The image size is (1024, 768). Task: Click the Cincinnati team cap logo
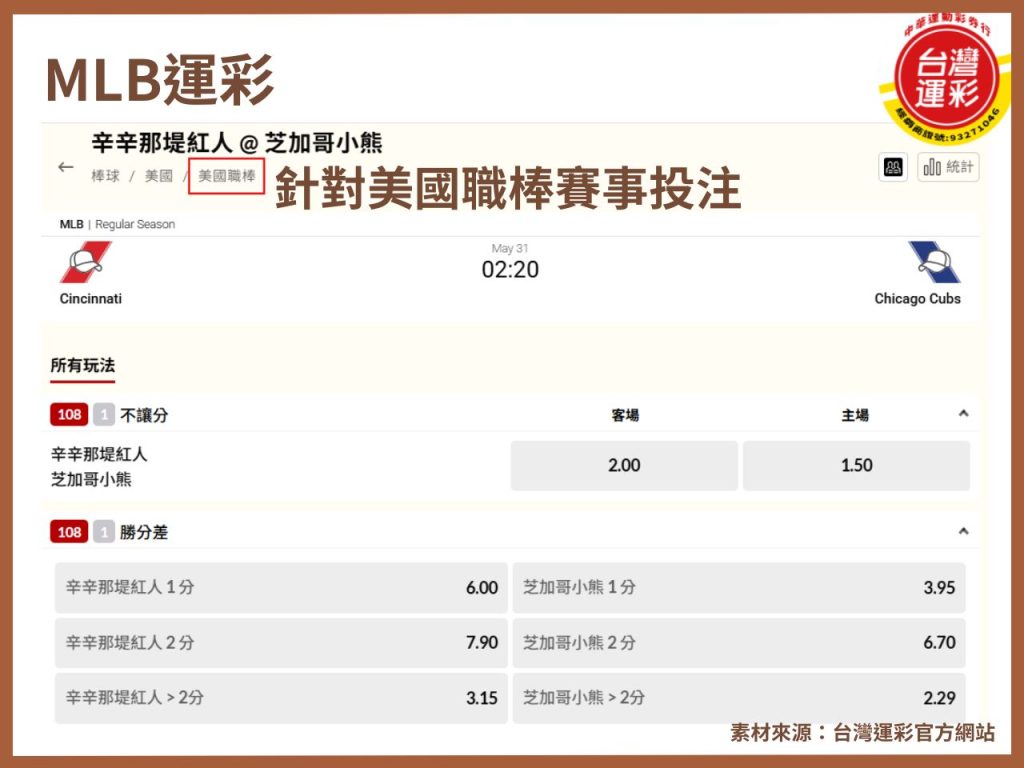click(86, 262)
